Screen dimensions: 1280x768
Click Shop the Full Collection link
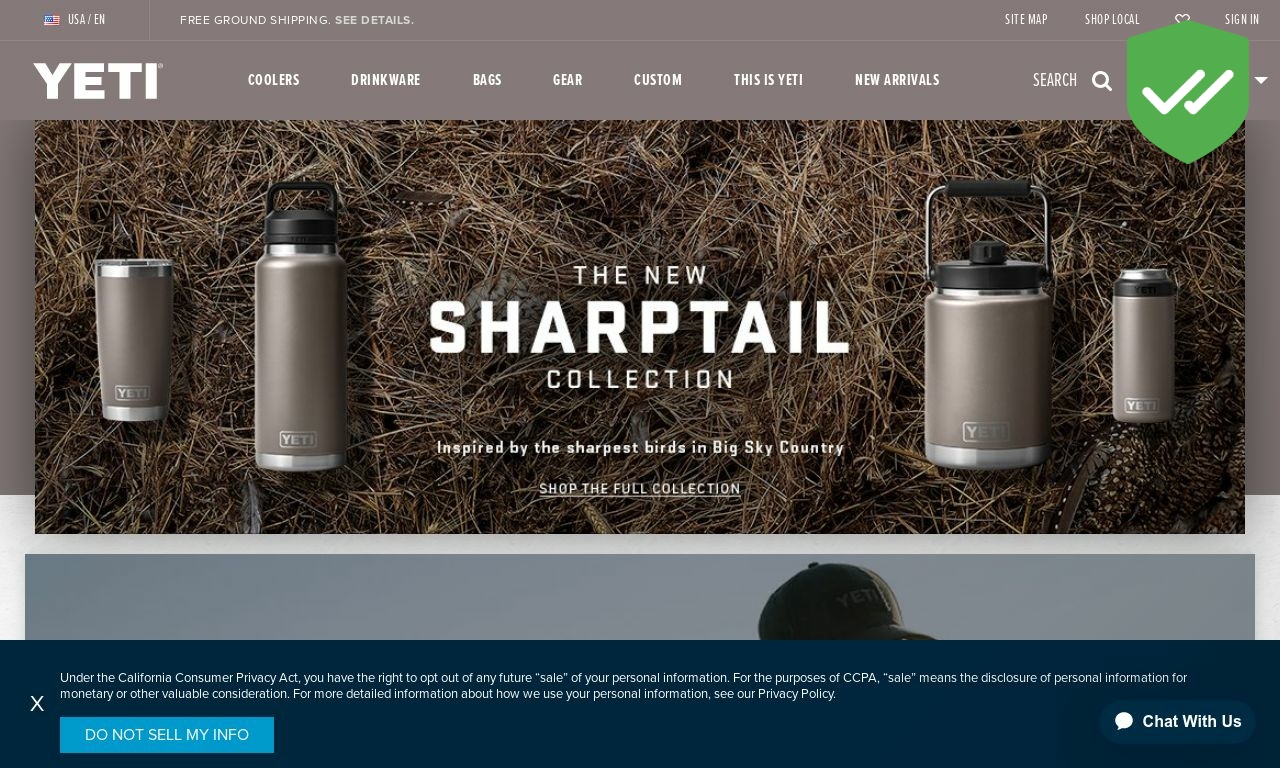tap(640, 489)
